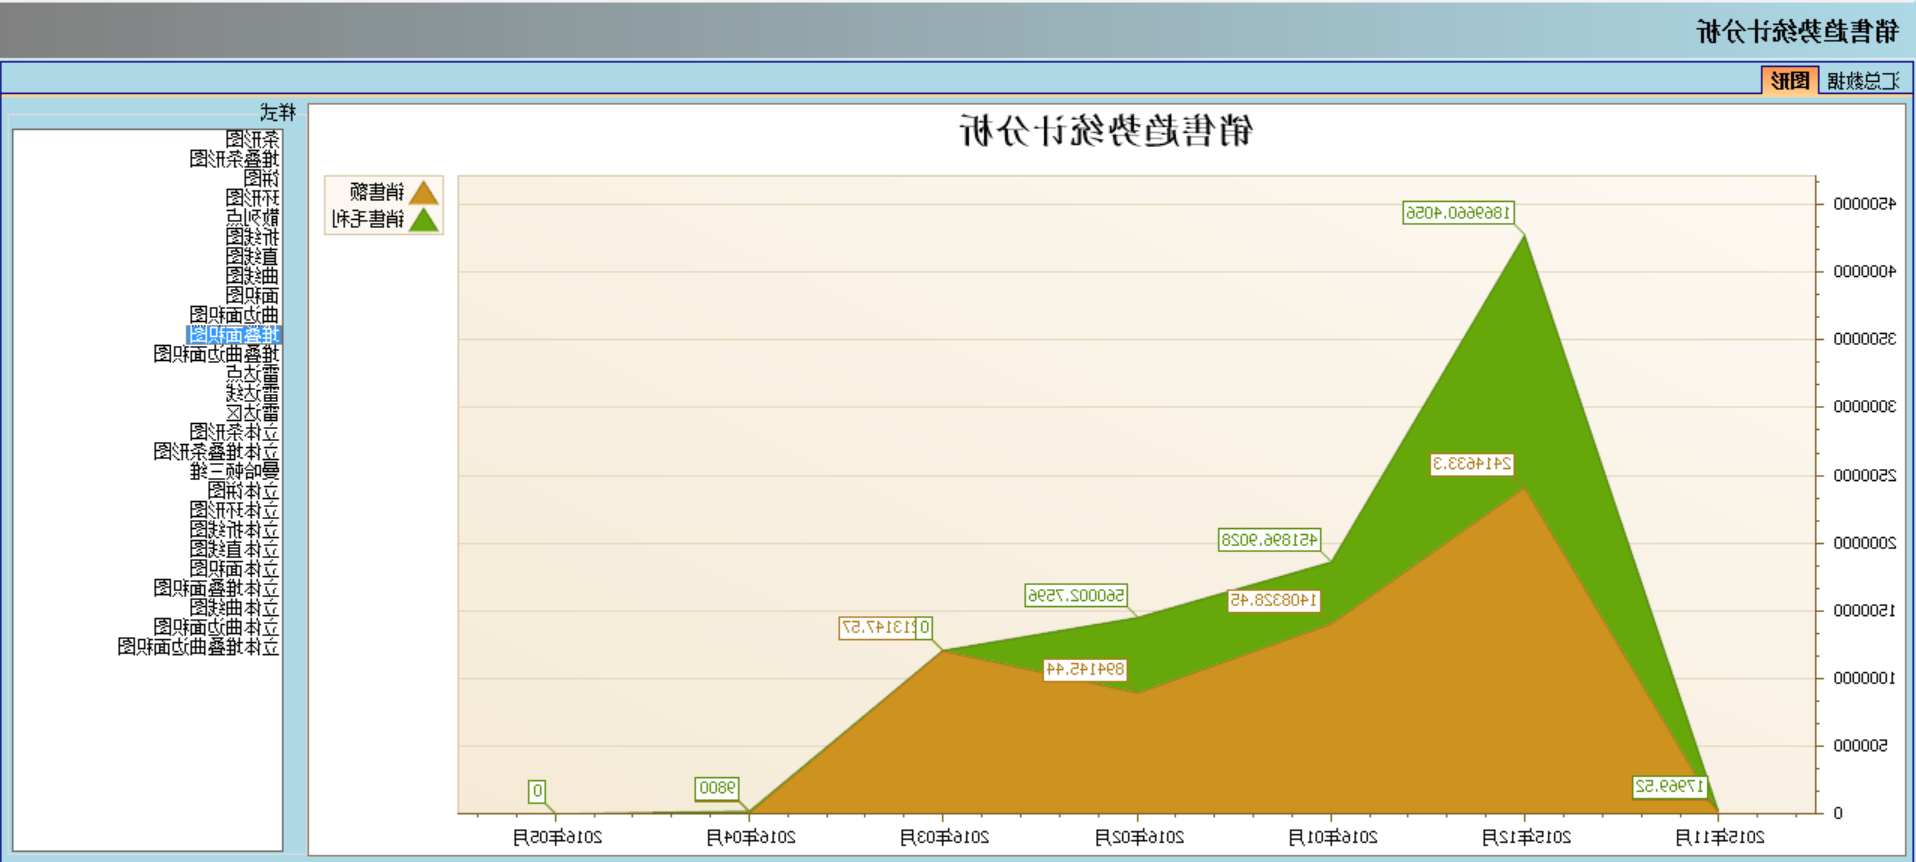The image size is (1916, 862).
Task: Select 曼哈顿三维 chart style
Action: click(x=235, y=471)
